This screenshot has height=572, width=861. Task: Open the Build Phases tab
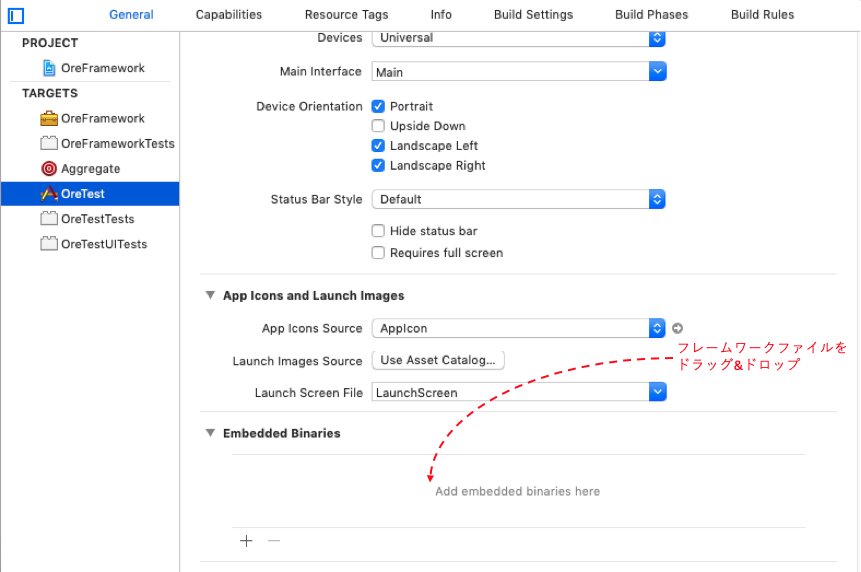651,15
